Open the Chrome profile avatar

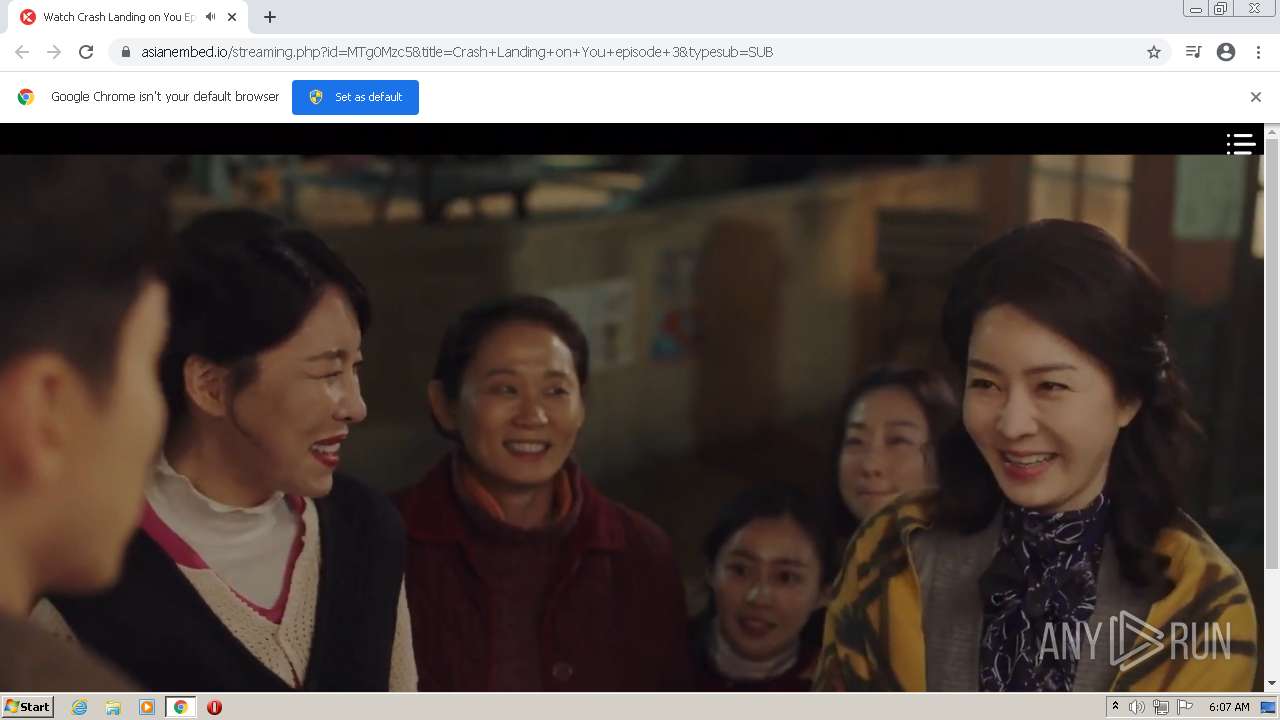point(1226,52)
